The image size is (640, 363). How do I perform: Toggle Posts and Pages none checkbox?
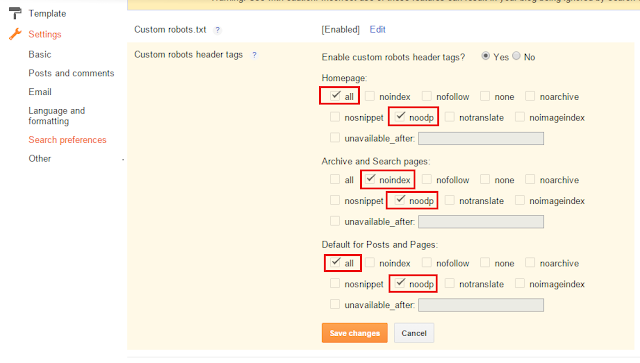click(485, 263)
